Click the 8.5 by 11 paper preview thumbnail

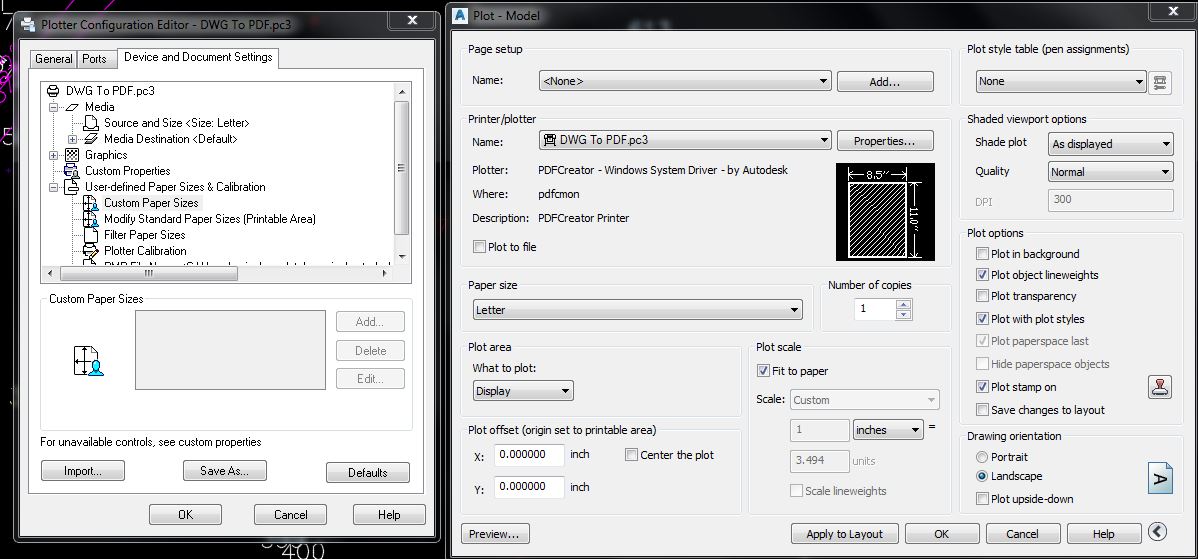886,212
